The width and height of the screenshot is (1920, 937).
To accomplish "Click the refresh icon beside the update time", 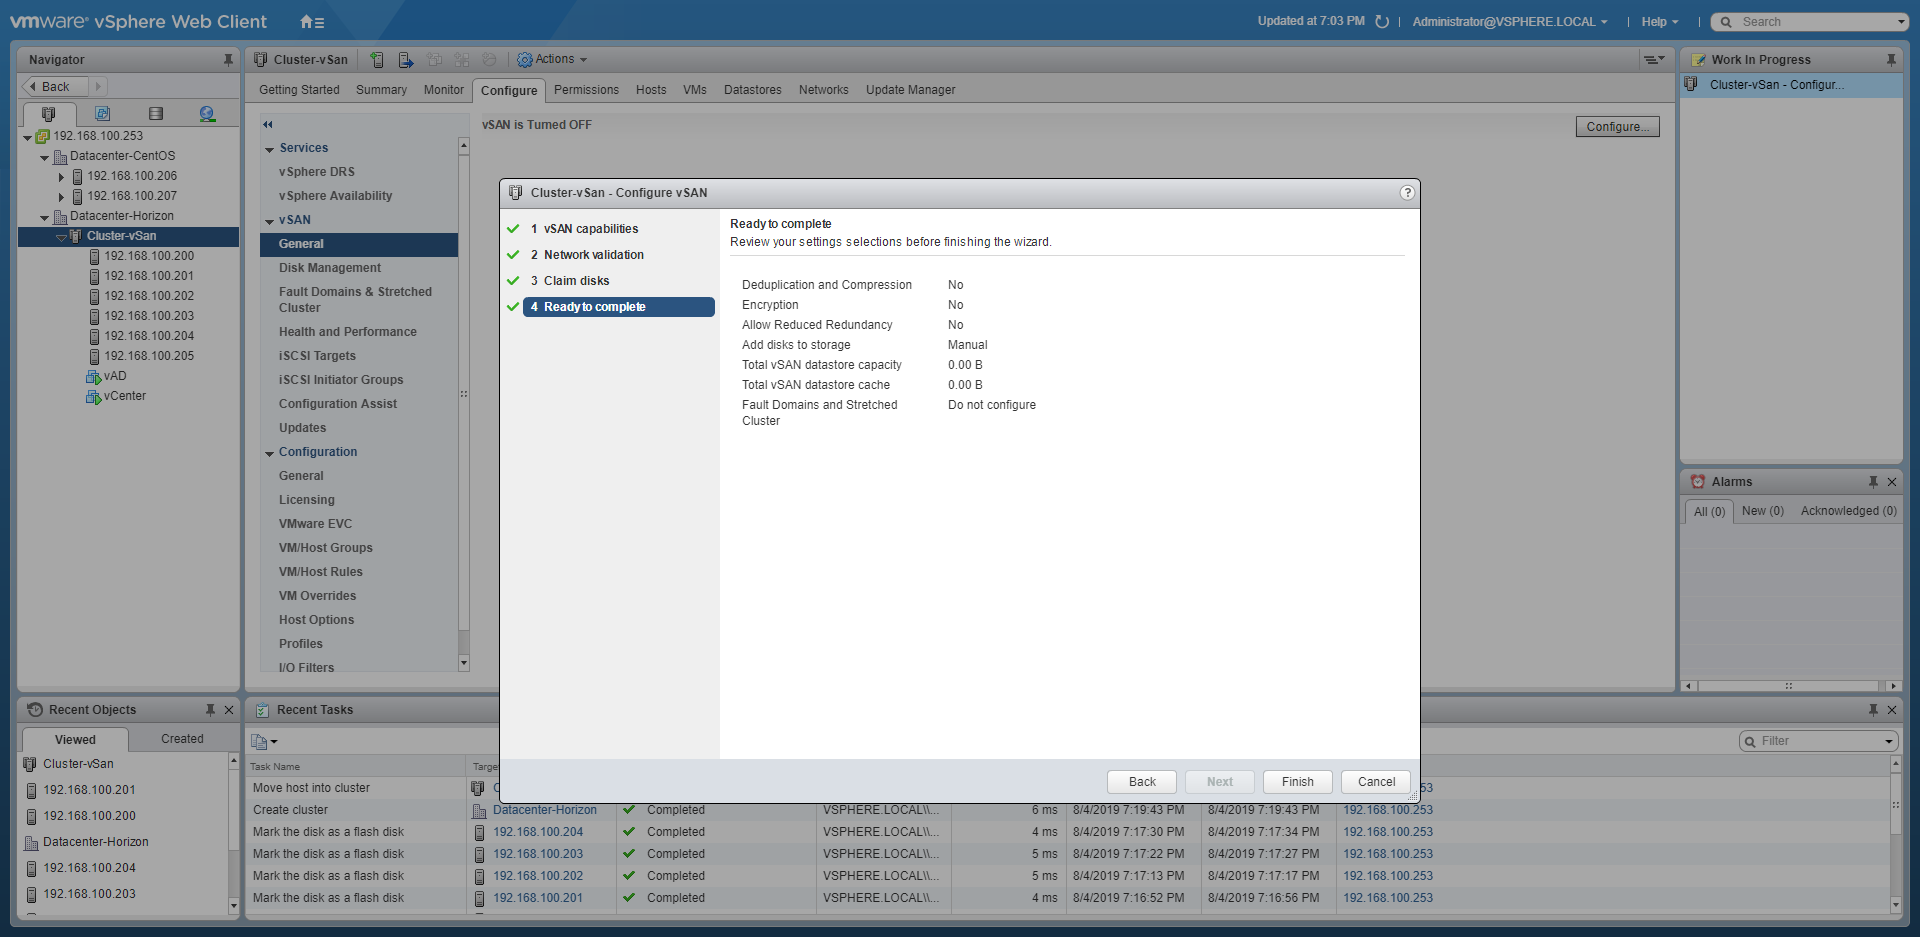I will click(1382, 22).
